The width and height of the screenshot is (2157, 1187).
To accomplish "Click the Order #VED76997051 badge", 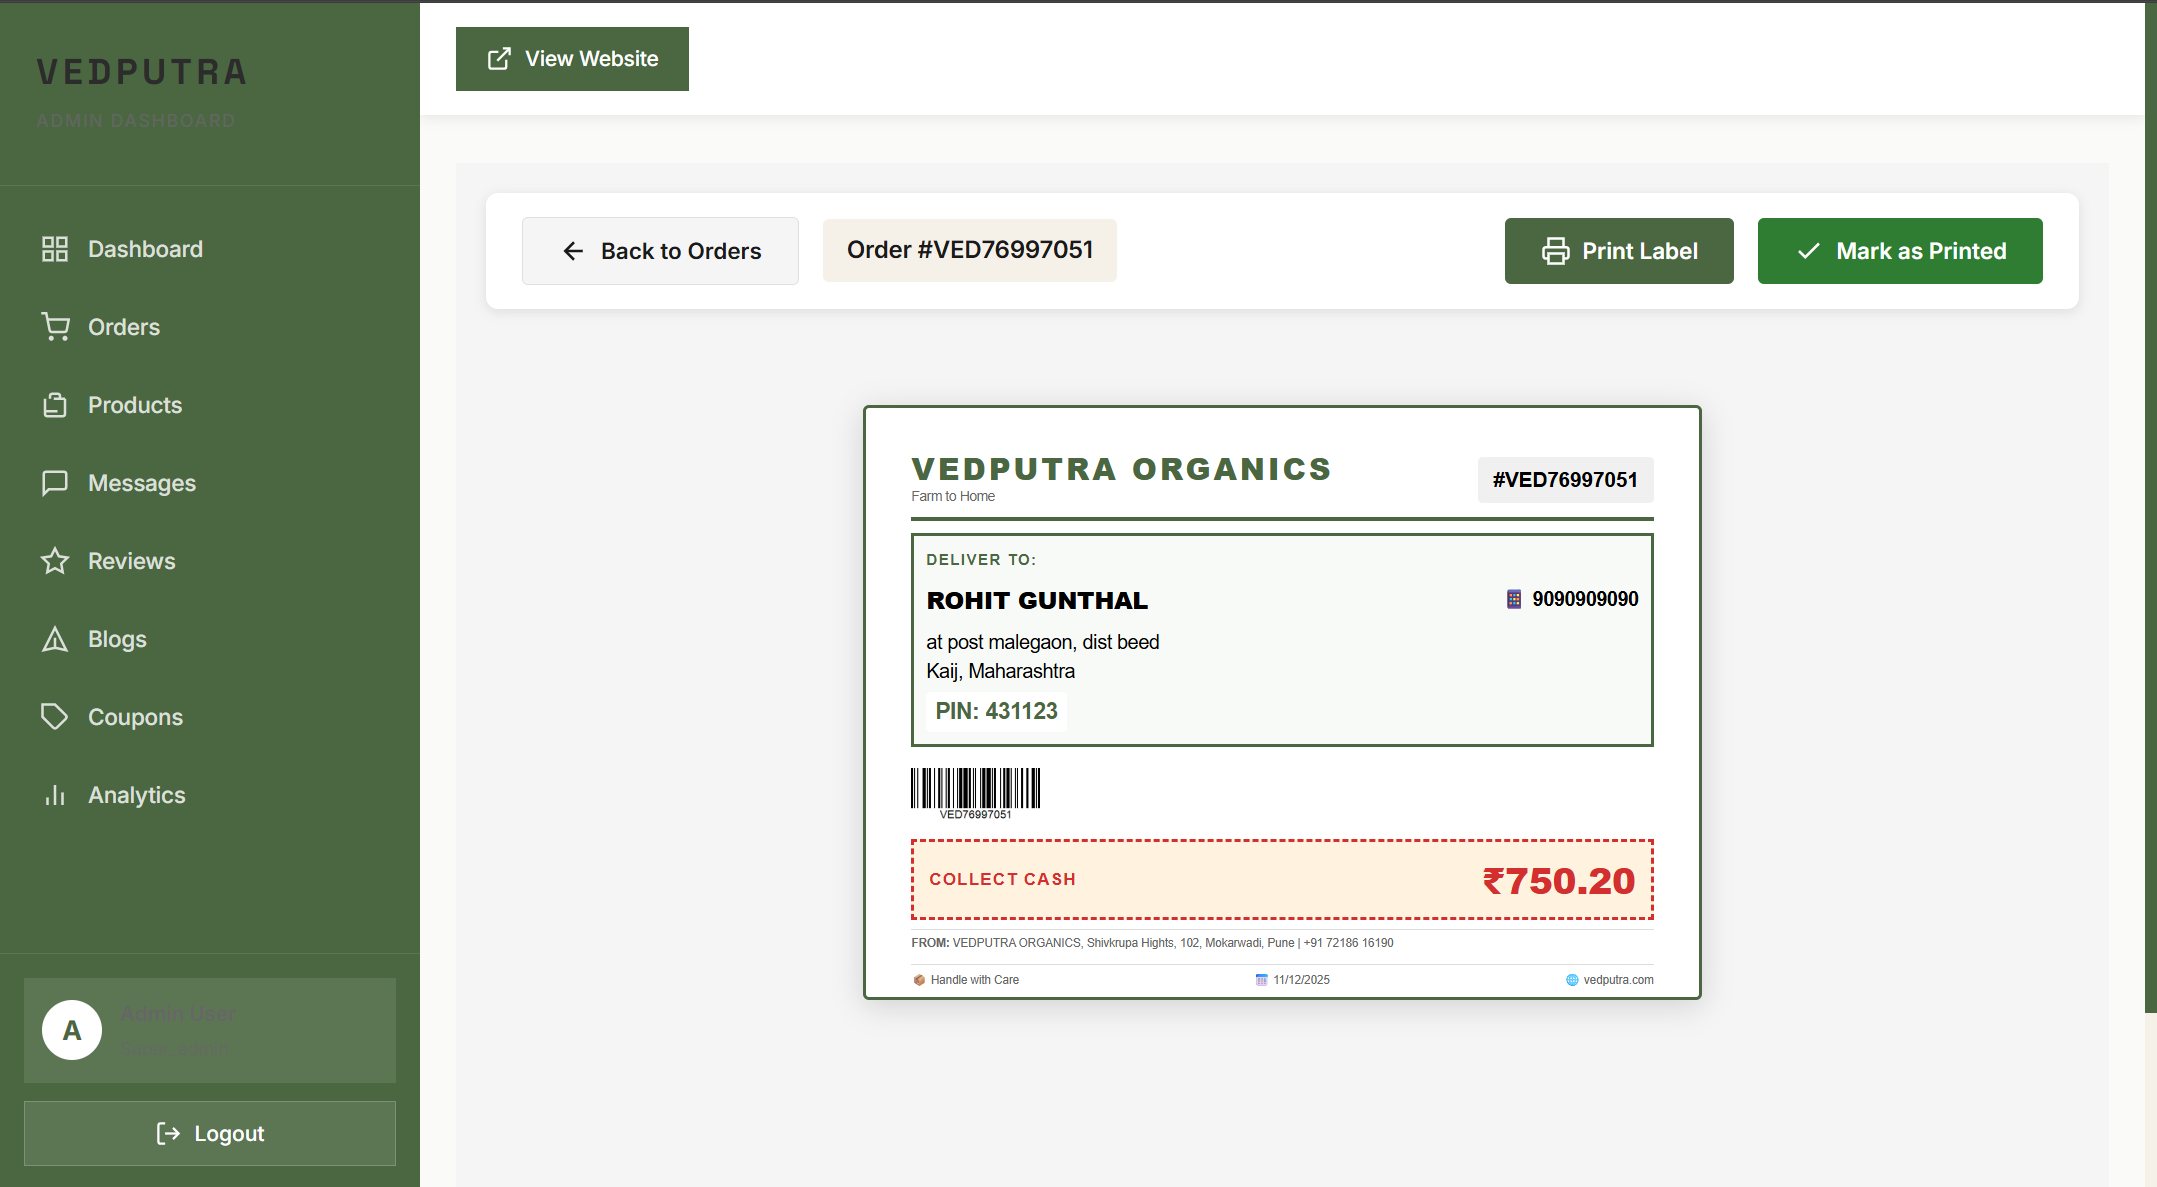I will pos(969,250).
